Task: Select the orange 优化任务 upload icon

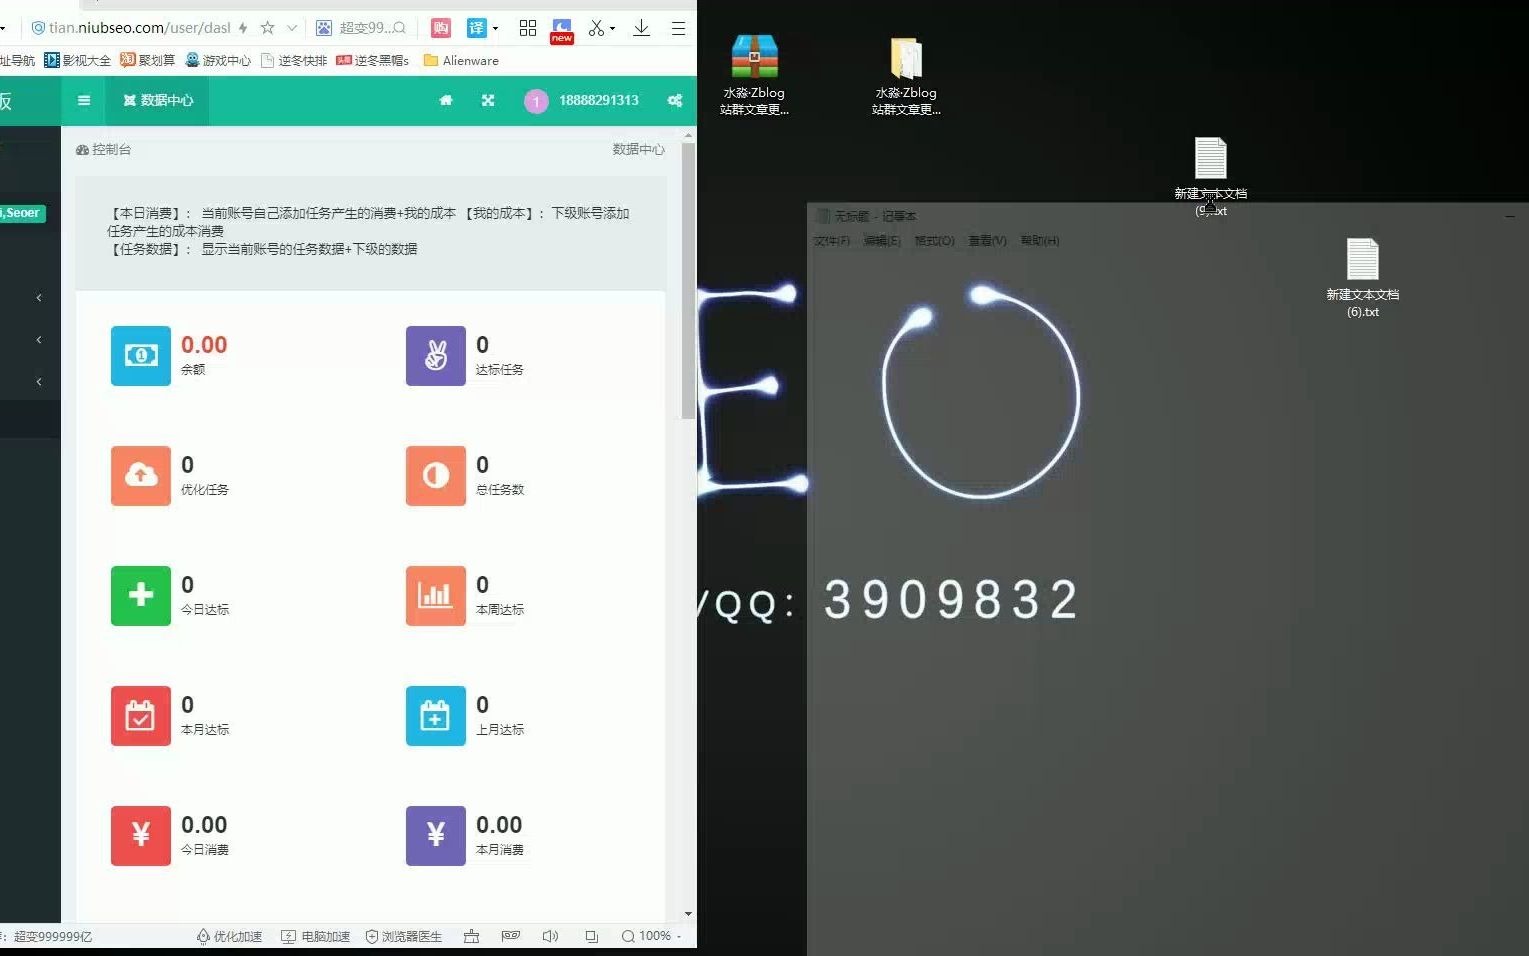Action: (140, 476)
